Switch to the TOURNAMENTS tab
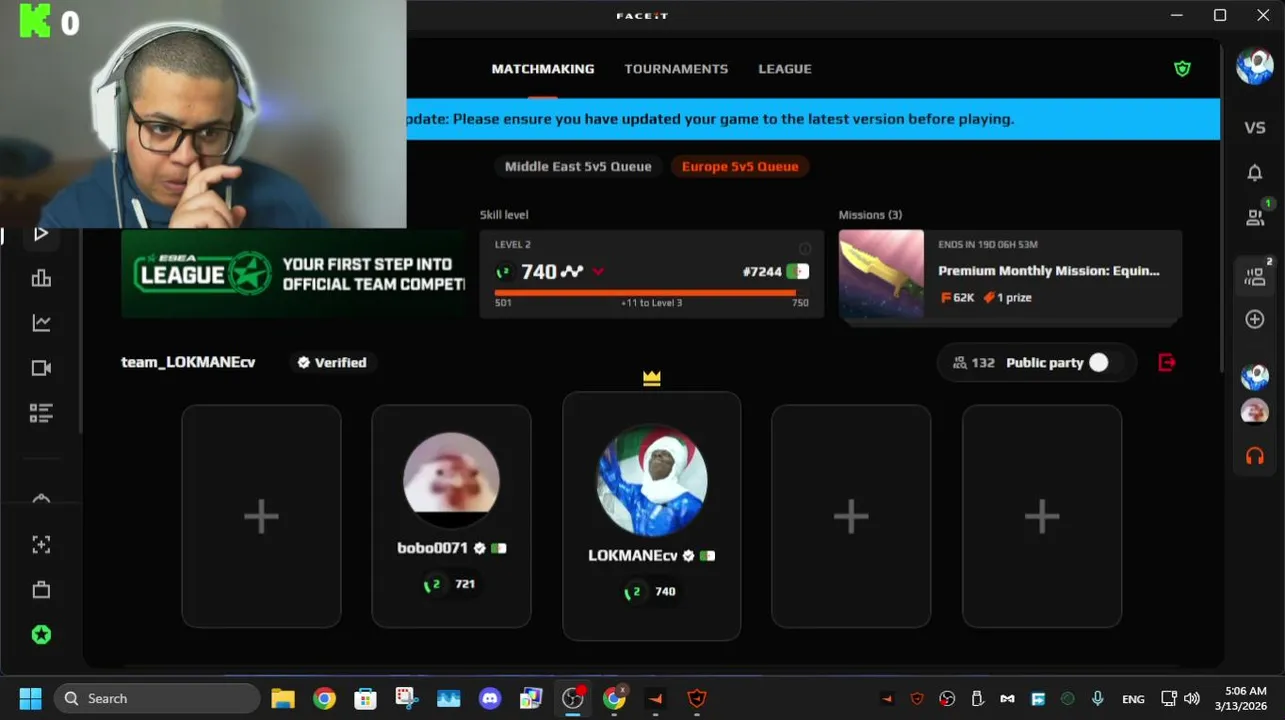 [x=676, y=69]
